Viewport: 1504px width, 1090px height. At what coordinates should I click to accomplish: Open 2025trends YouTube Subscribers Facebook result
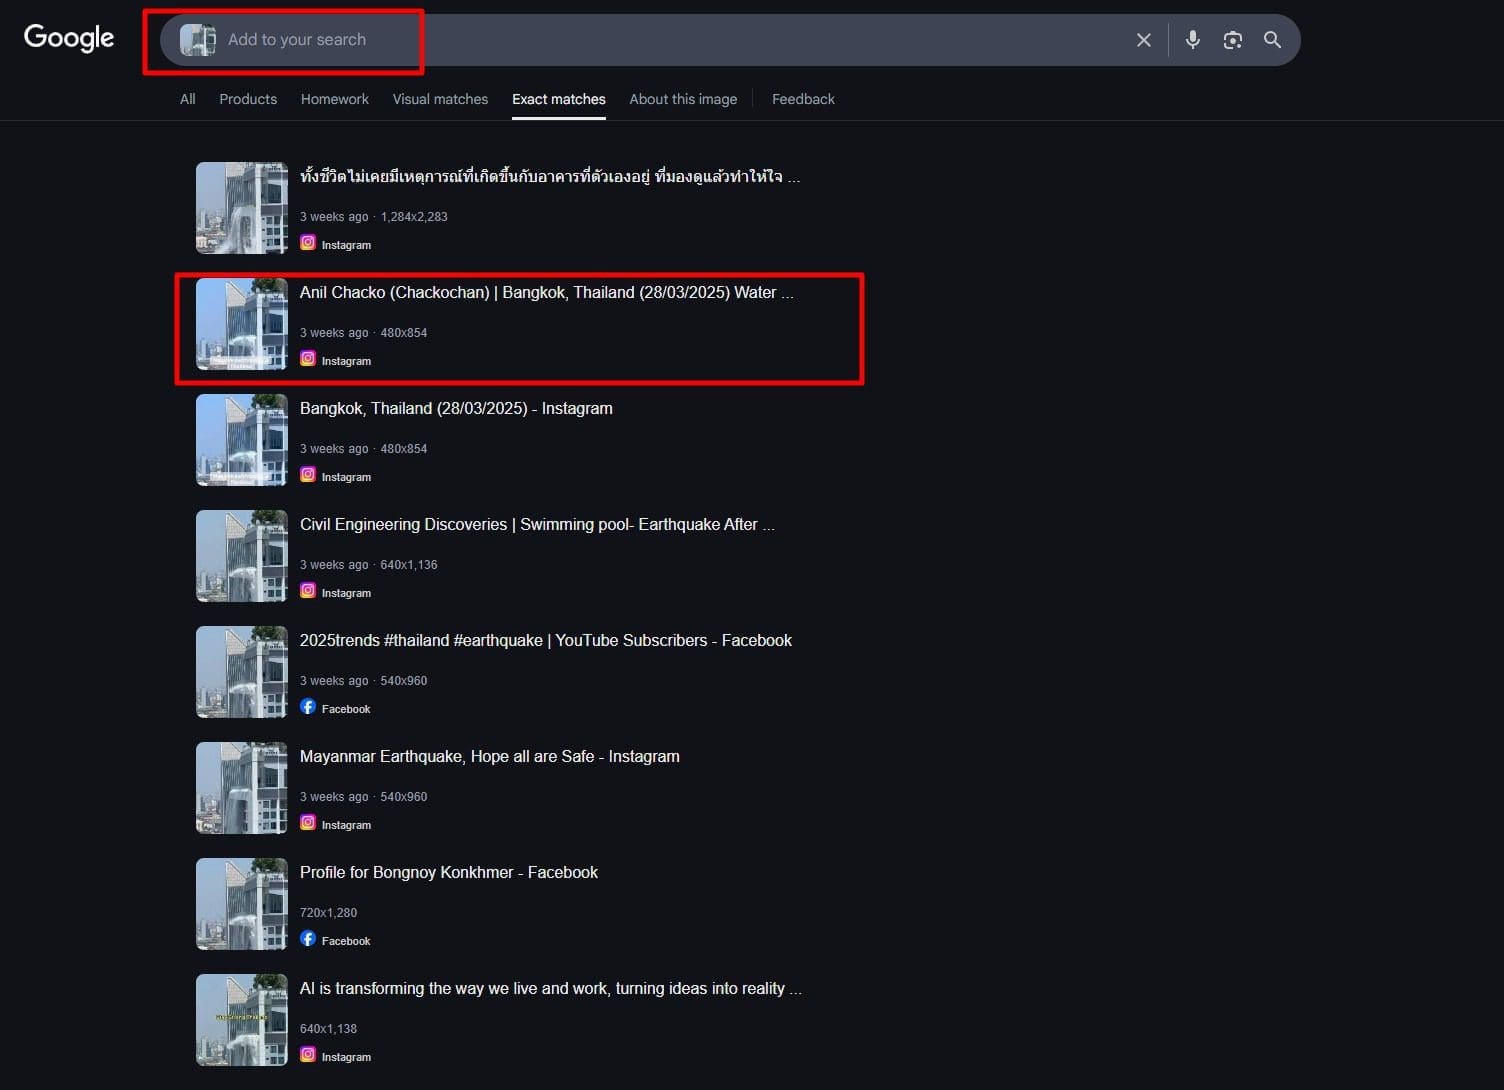(545, 641)
